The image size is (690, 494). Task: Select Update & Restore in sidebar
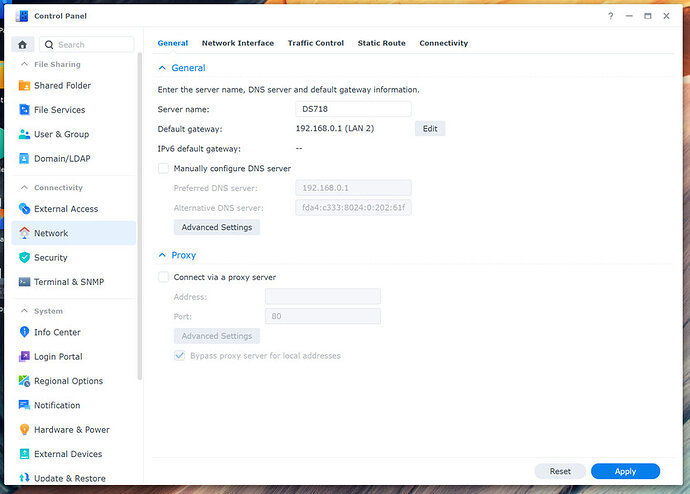pos(73,478)
